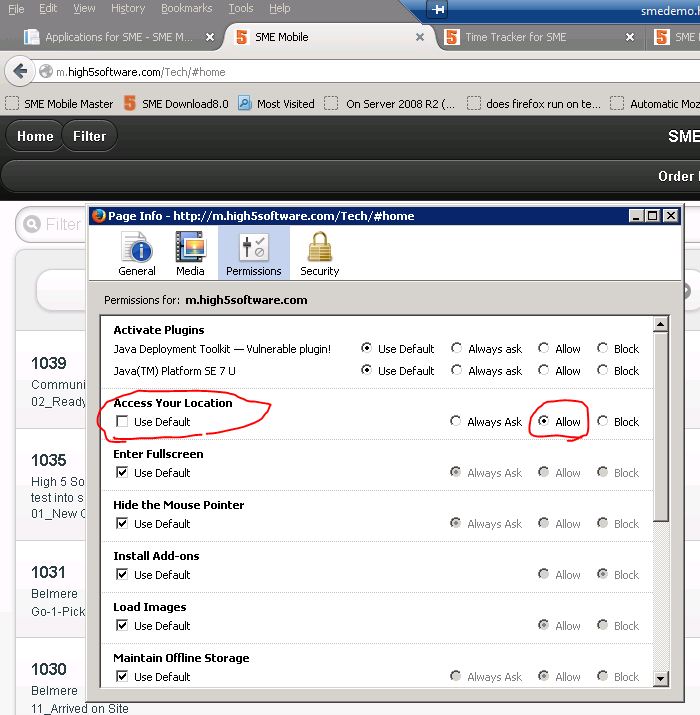This screenshot has height=715, width=700.
Task: Toggle Use Default for Access Your Location
Action: click(122, 421)
